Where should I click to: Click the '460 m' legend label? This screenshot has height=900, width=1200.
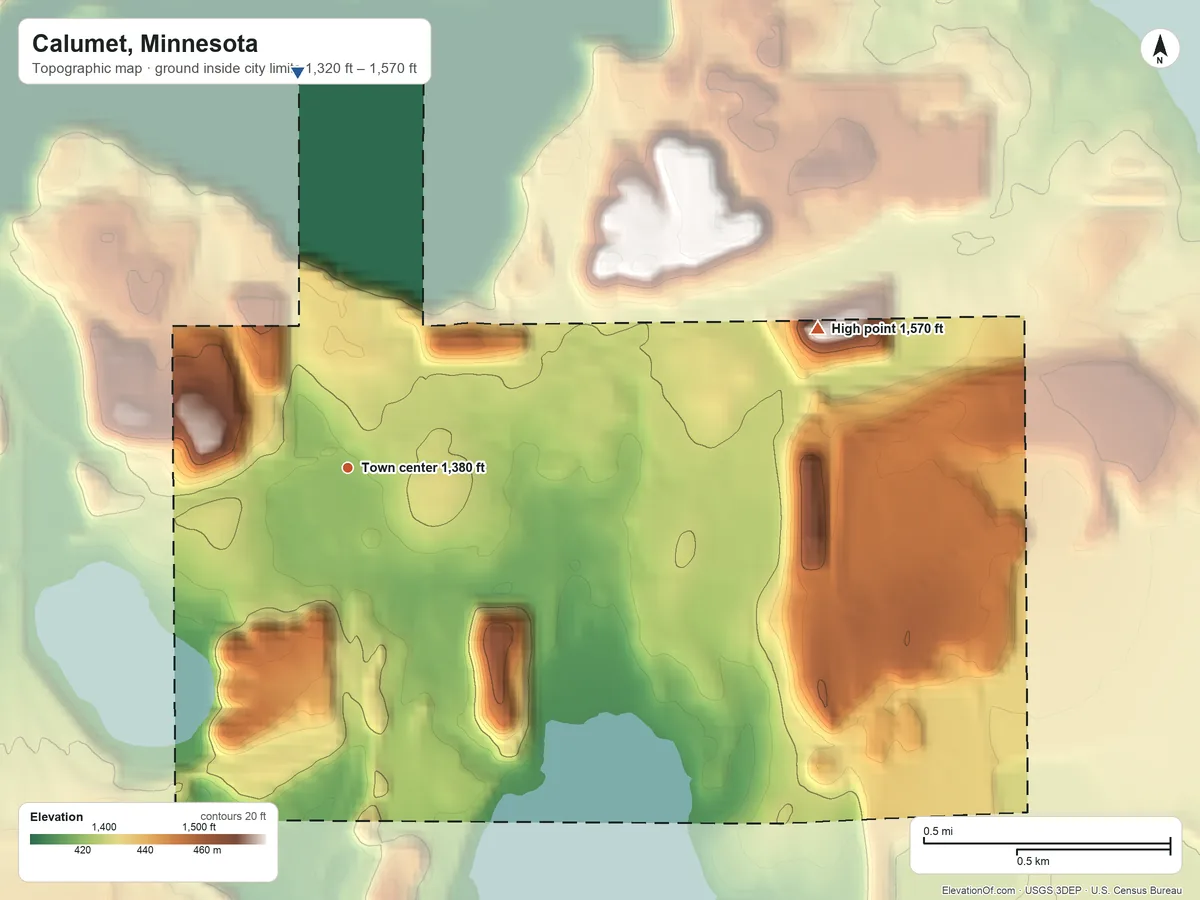coord(208,850)
